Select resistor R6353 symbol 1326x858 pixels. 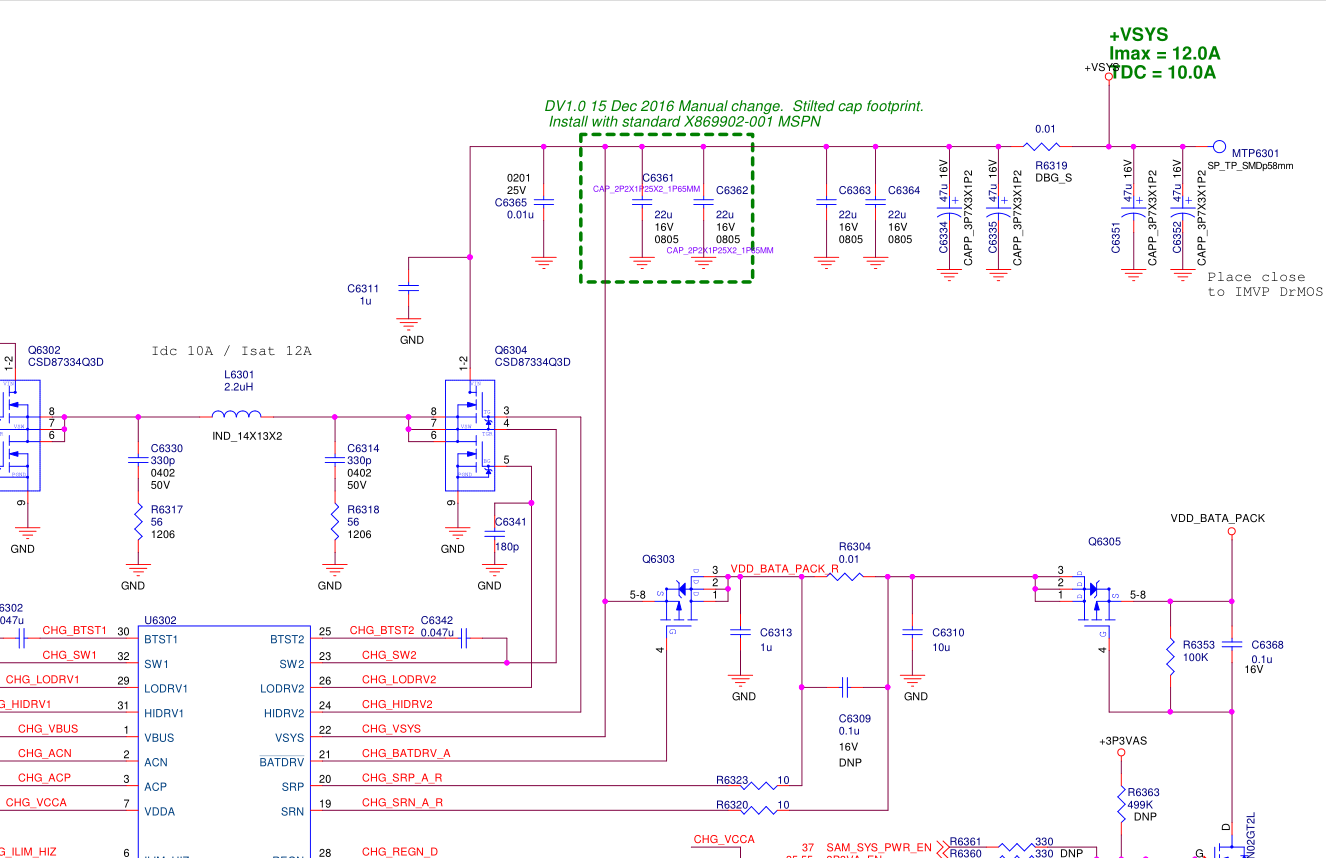point(1170,656)
